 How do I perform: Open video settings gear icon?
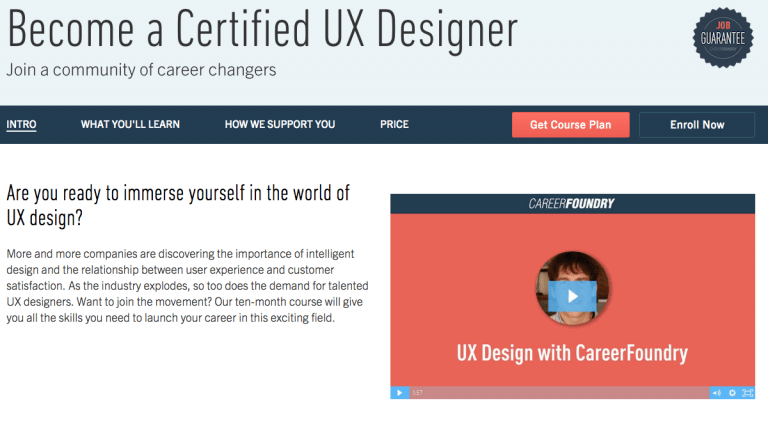click(x=732, y=392)
